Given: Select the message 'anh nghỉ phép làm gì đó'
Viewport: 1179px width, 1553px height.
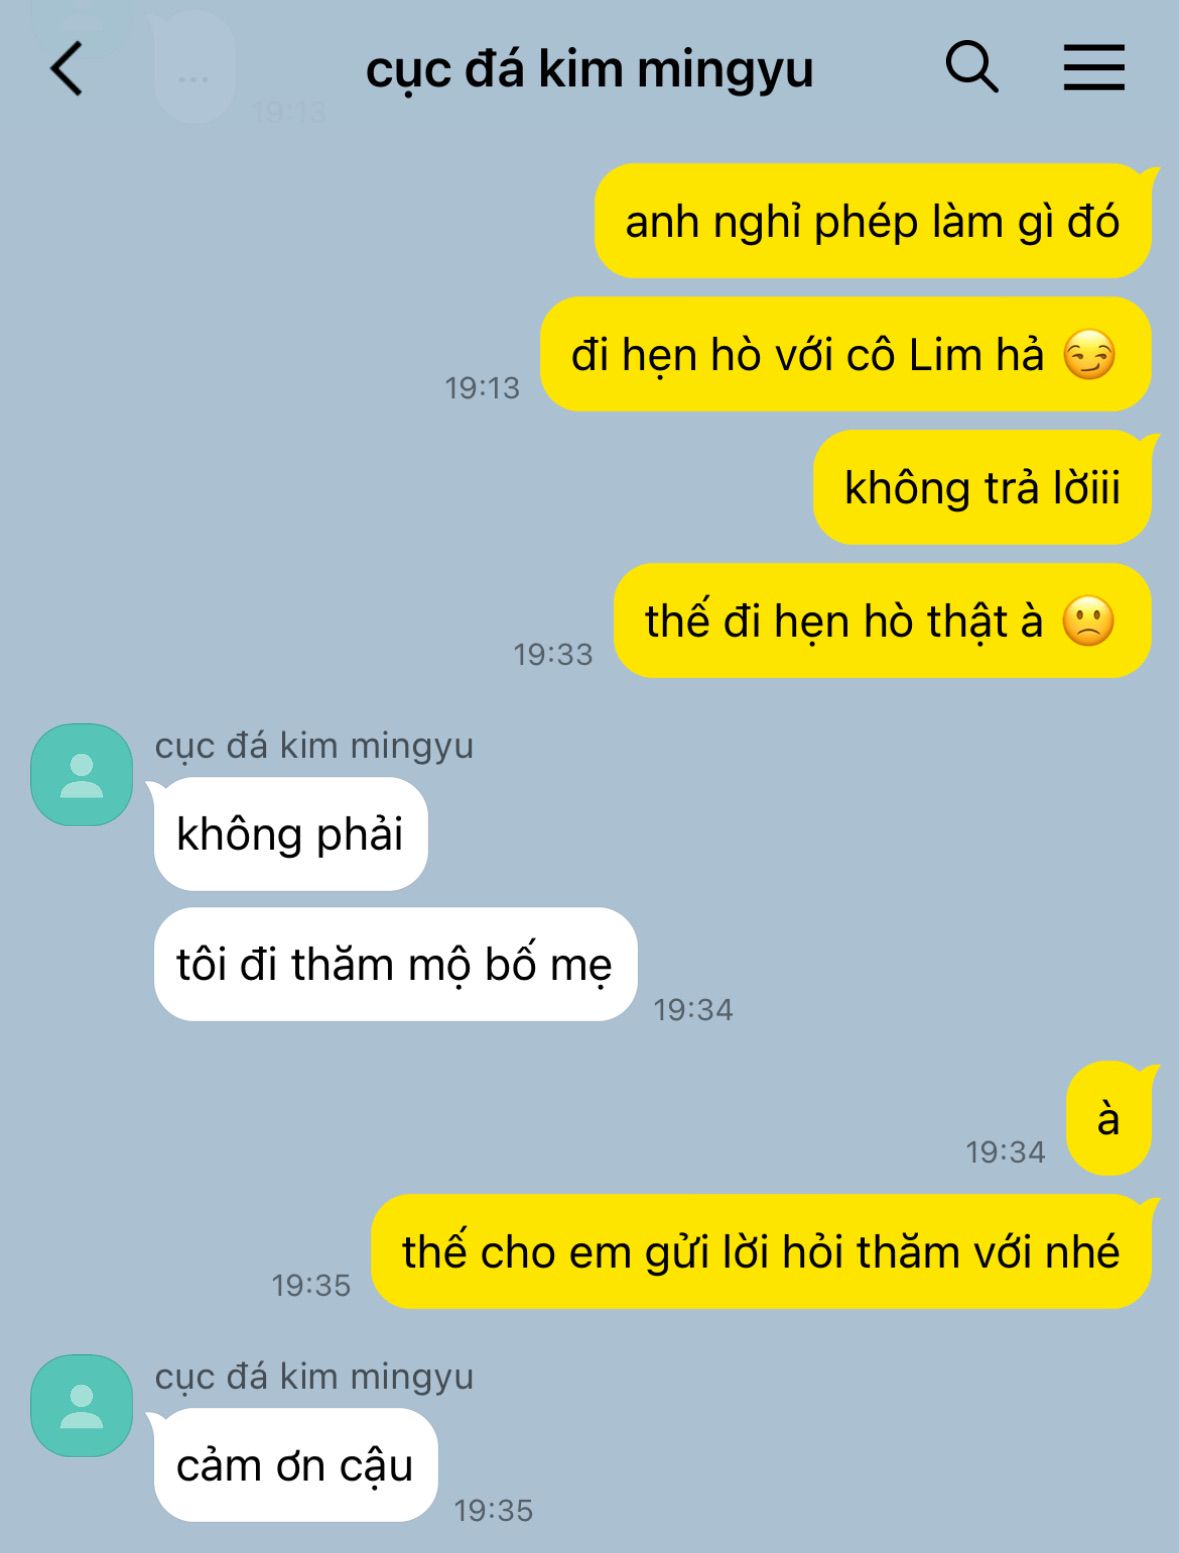Looking at the screenshot, I should (x=873, y=221).
